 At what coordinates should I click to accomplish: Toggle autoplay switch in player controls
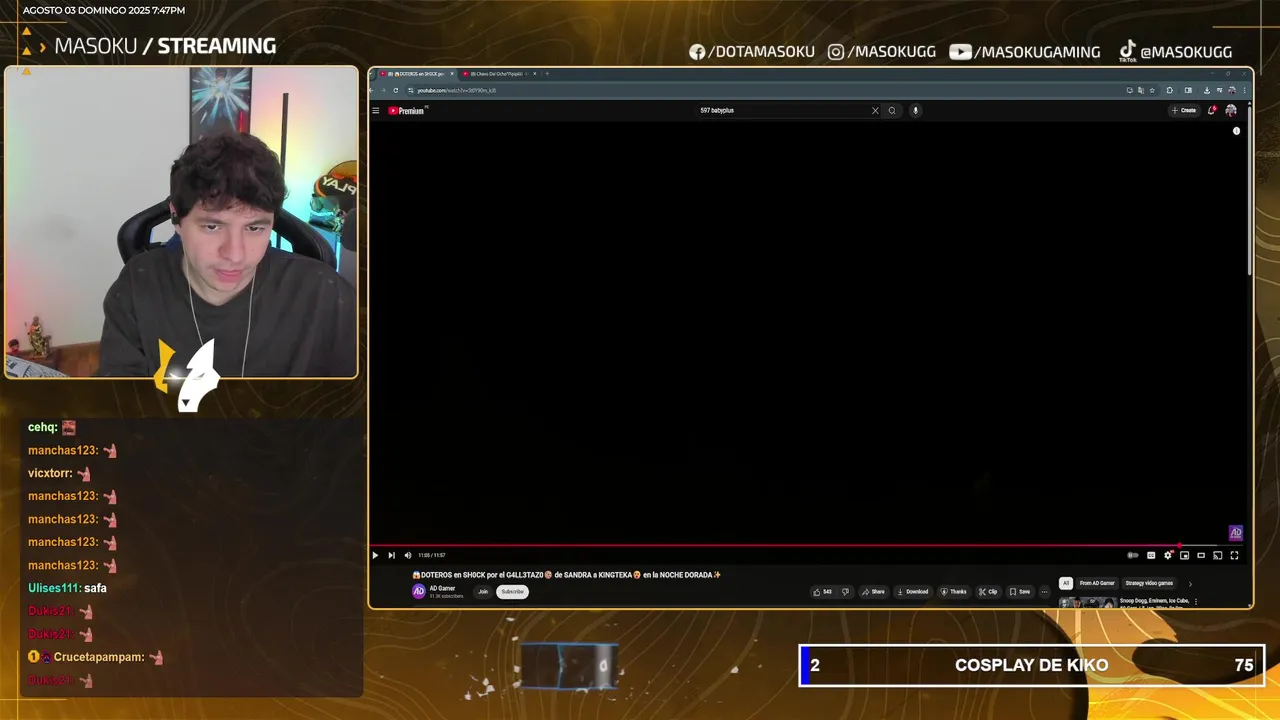click(x=1133, y=555)
